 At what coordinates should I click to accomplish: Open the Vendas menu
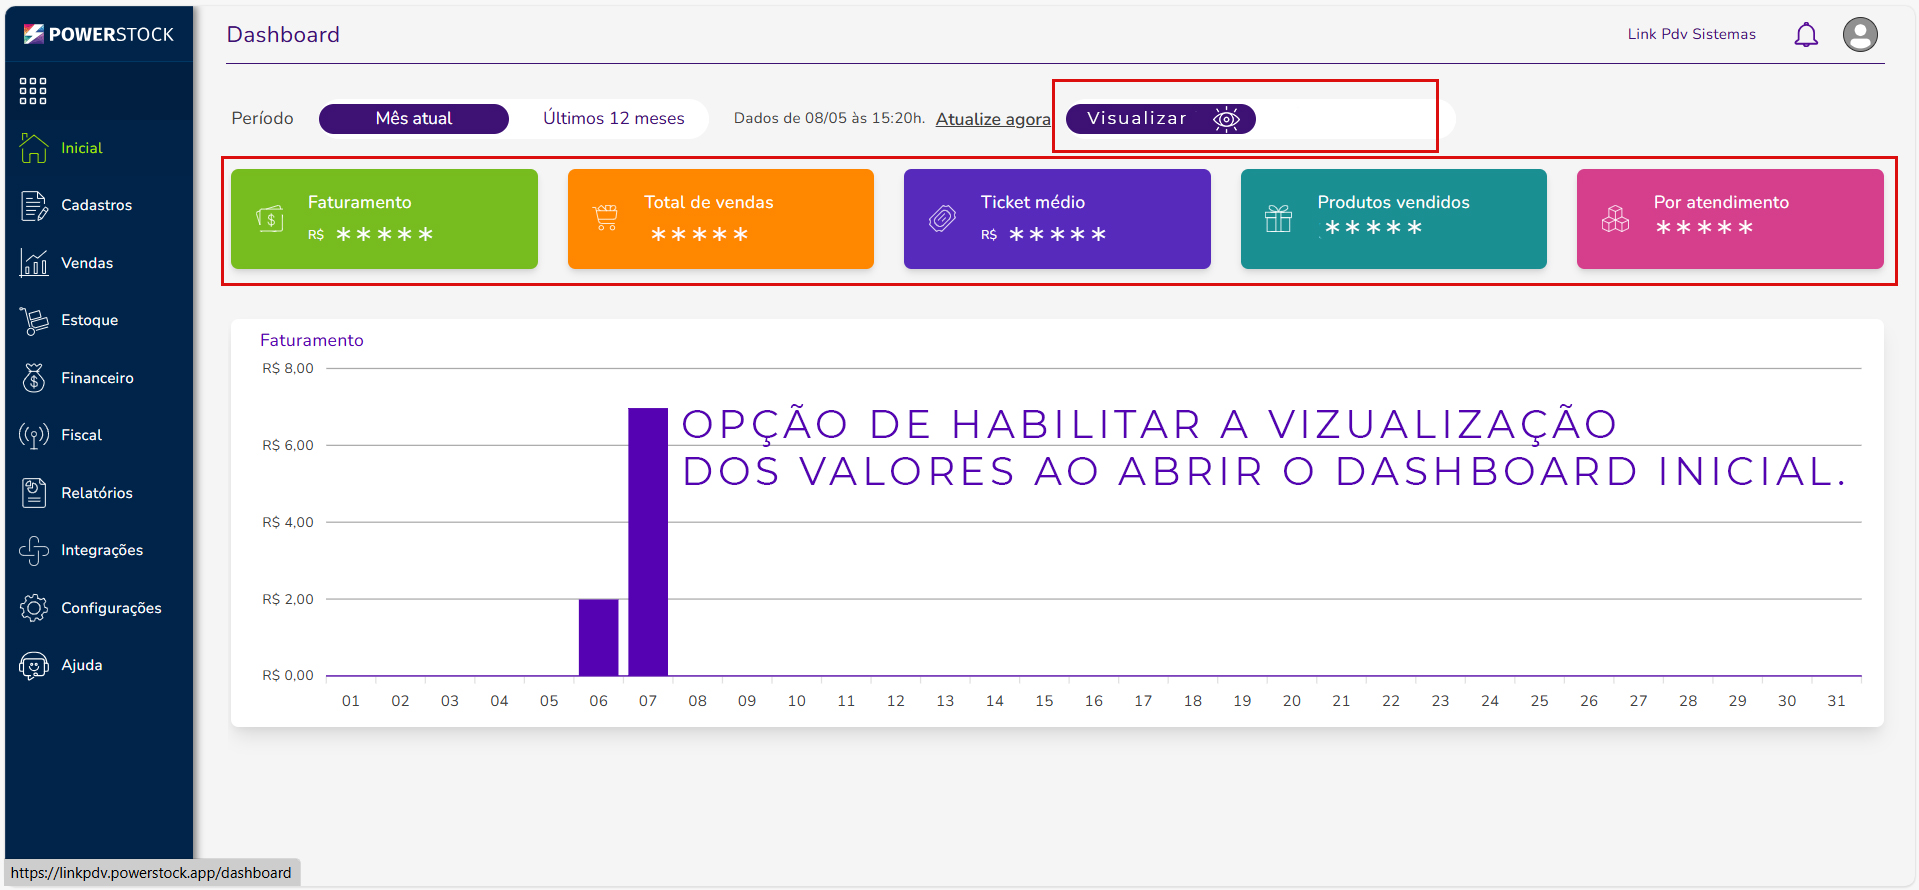[x=87, y=263]
